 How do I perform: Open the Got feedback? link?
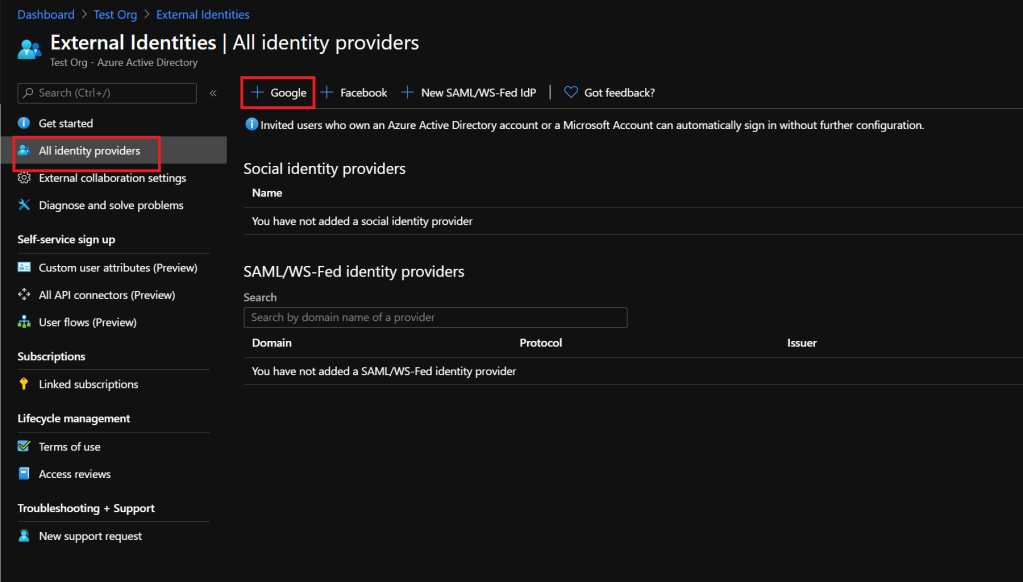610,93
